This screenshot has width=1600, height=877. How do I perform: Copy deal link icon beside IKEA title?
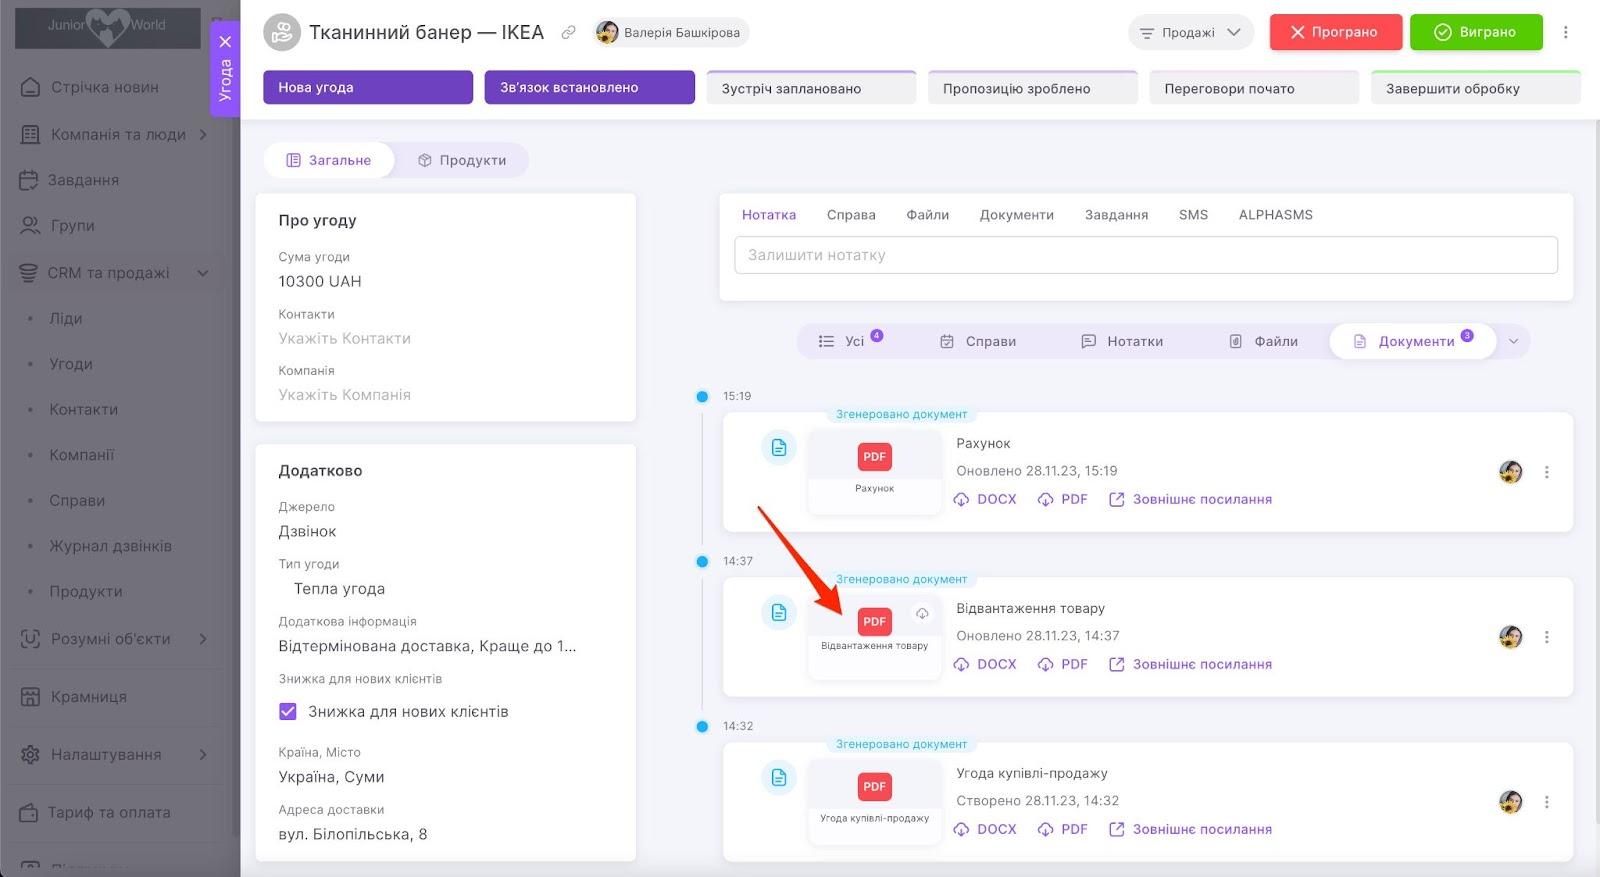point(568,32)
